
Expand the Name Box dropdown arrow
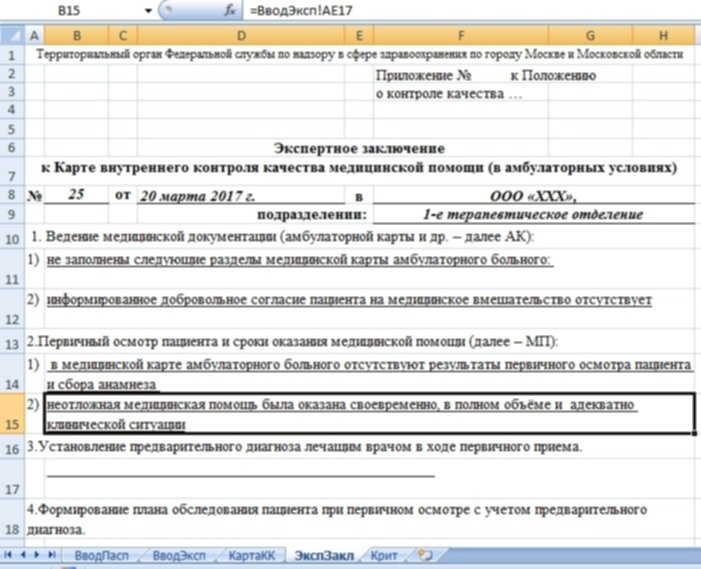click(x=149, y=11)
